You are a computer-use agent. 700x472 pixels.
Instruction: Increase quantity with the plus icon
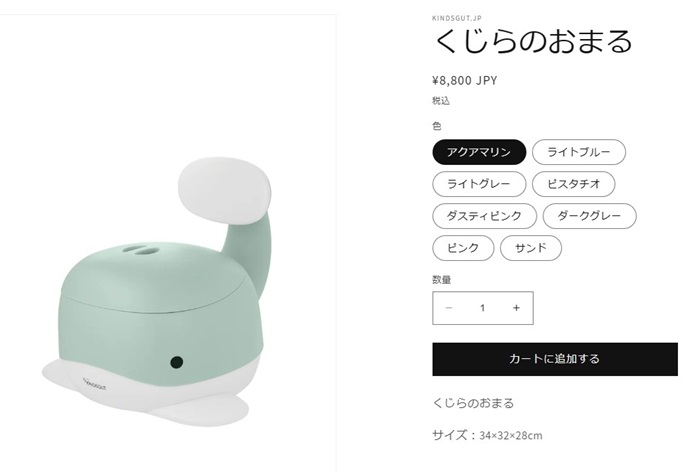click(517, 308)
